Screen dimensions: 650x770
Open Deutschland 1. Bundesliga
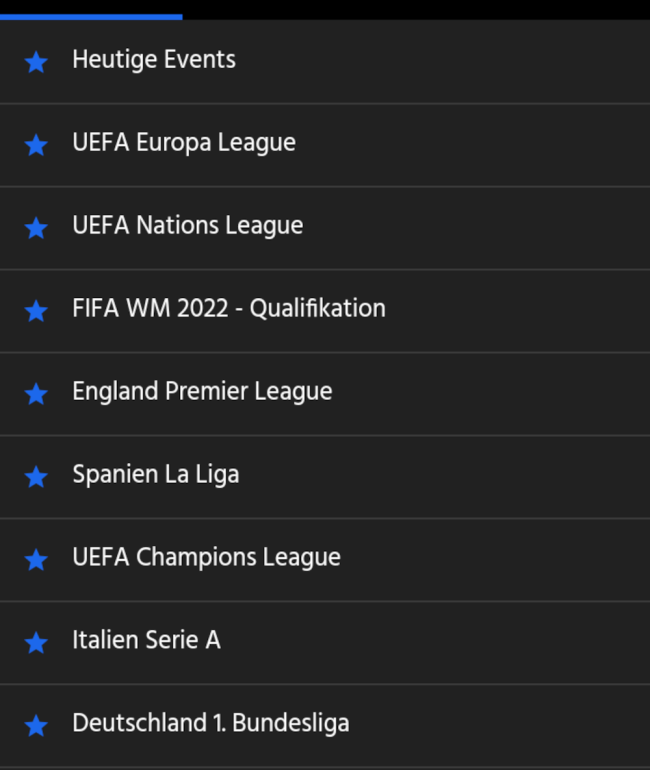[211, 724]
